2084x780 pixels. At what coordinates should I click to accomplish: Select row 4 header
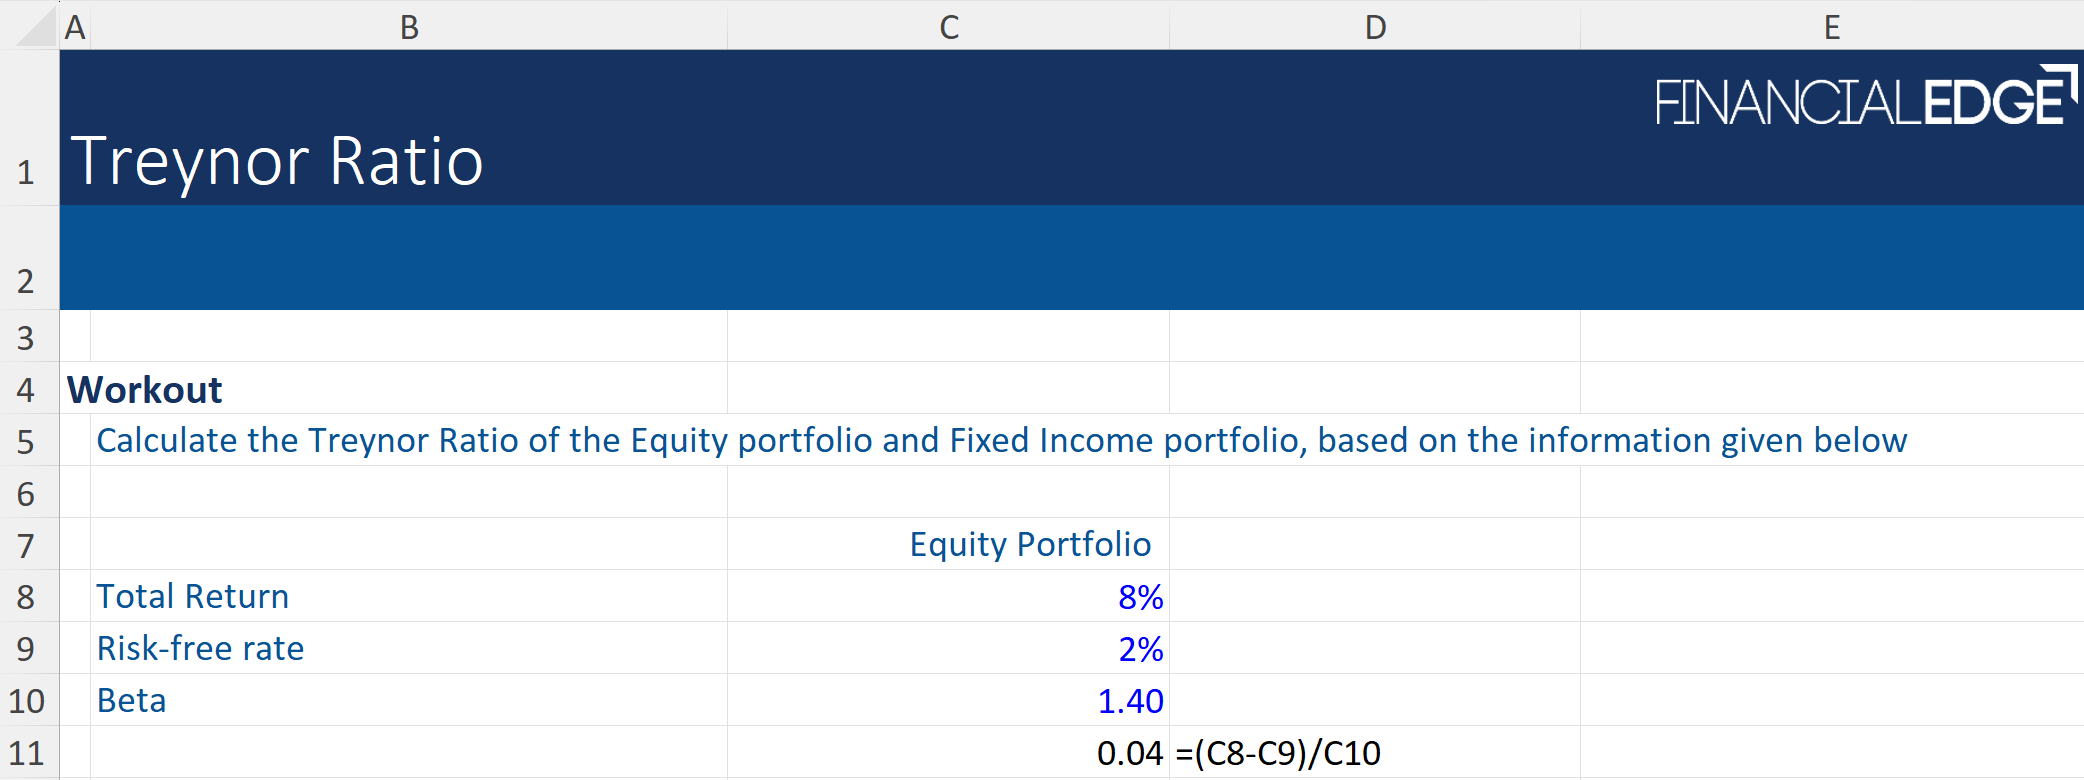(x=27, y=389)
